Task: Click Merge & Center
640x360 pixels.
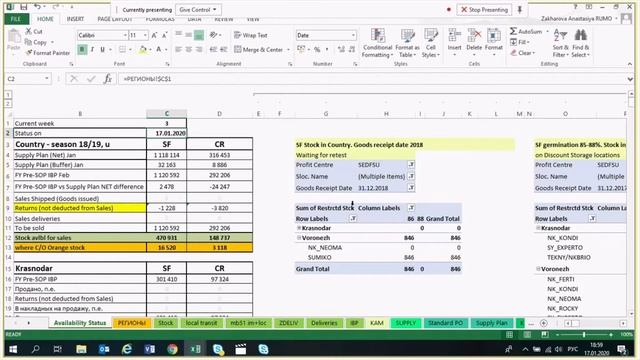Action: (259, 49)
